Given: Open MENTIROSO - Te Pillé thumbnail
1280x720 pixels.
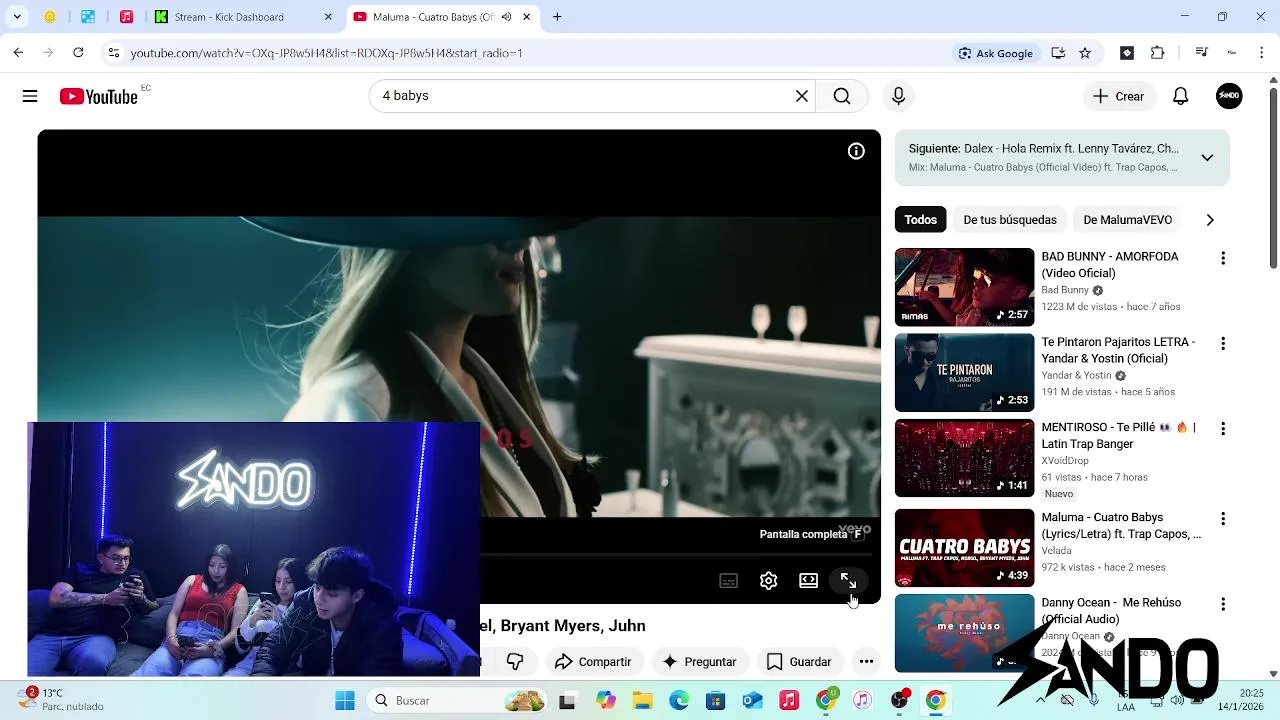Looking at the screenshot, I should click(x=964, y=458).
